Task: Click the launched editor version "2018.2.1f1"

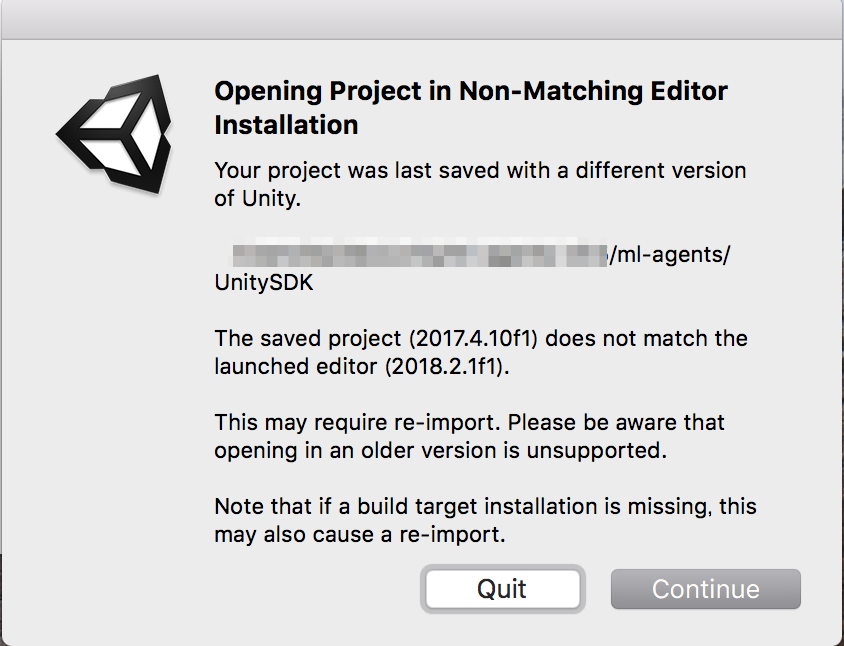Action: point(447,366)
